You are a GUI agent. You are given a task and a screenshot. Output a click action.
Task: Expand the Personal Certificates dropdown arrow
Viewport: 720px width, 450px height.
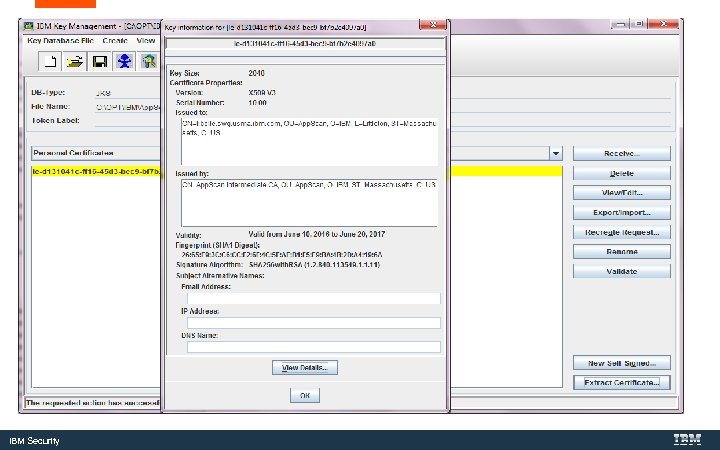click(x=556, y=153)
